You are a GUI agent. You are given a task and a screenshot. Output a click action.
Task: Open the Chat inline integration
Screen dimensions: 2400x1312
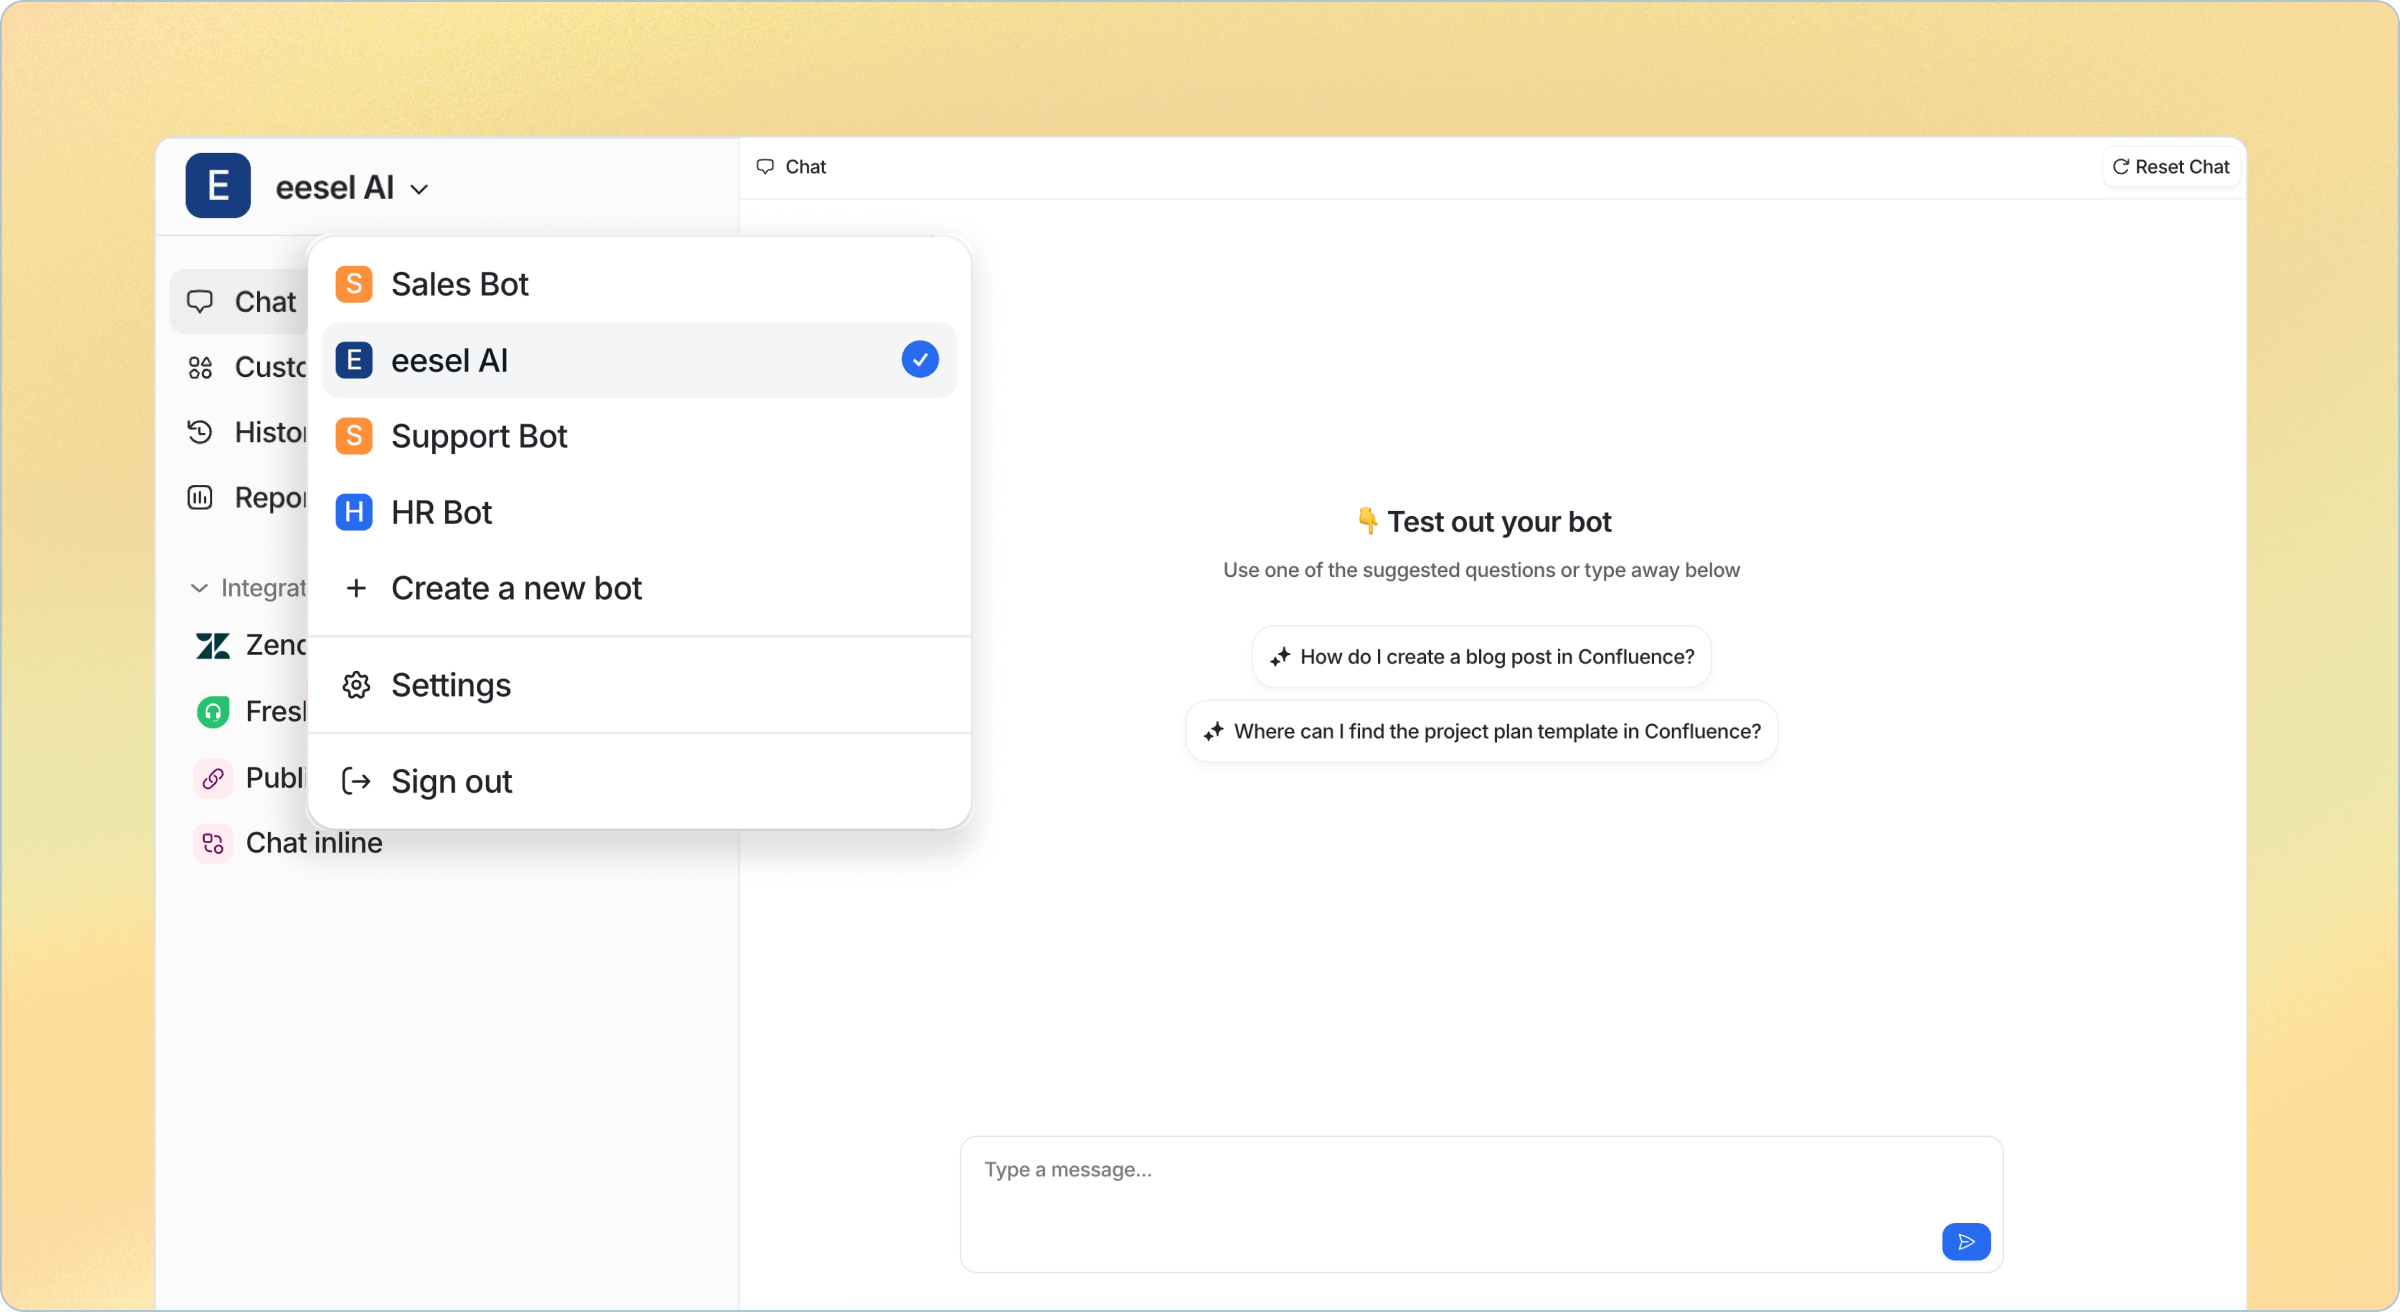[x=288, y=843]
